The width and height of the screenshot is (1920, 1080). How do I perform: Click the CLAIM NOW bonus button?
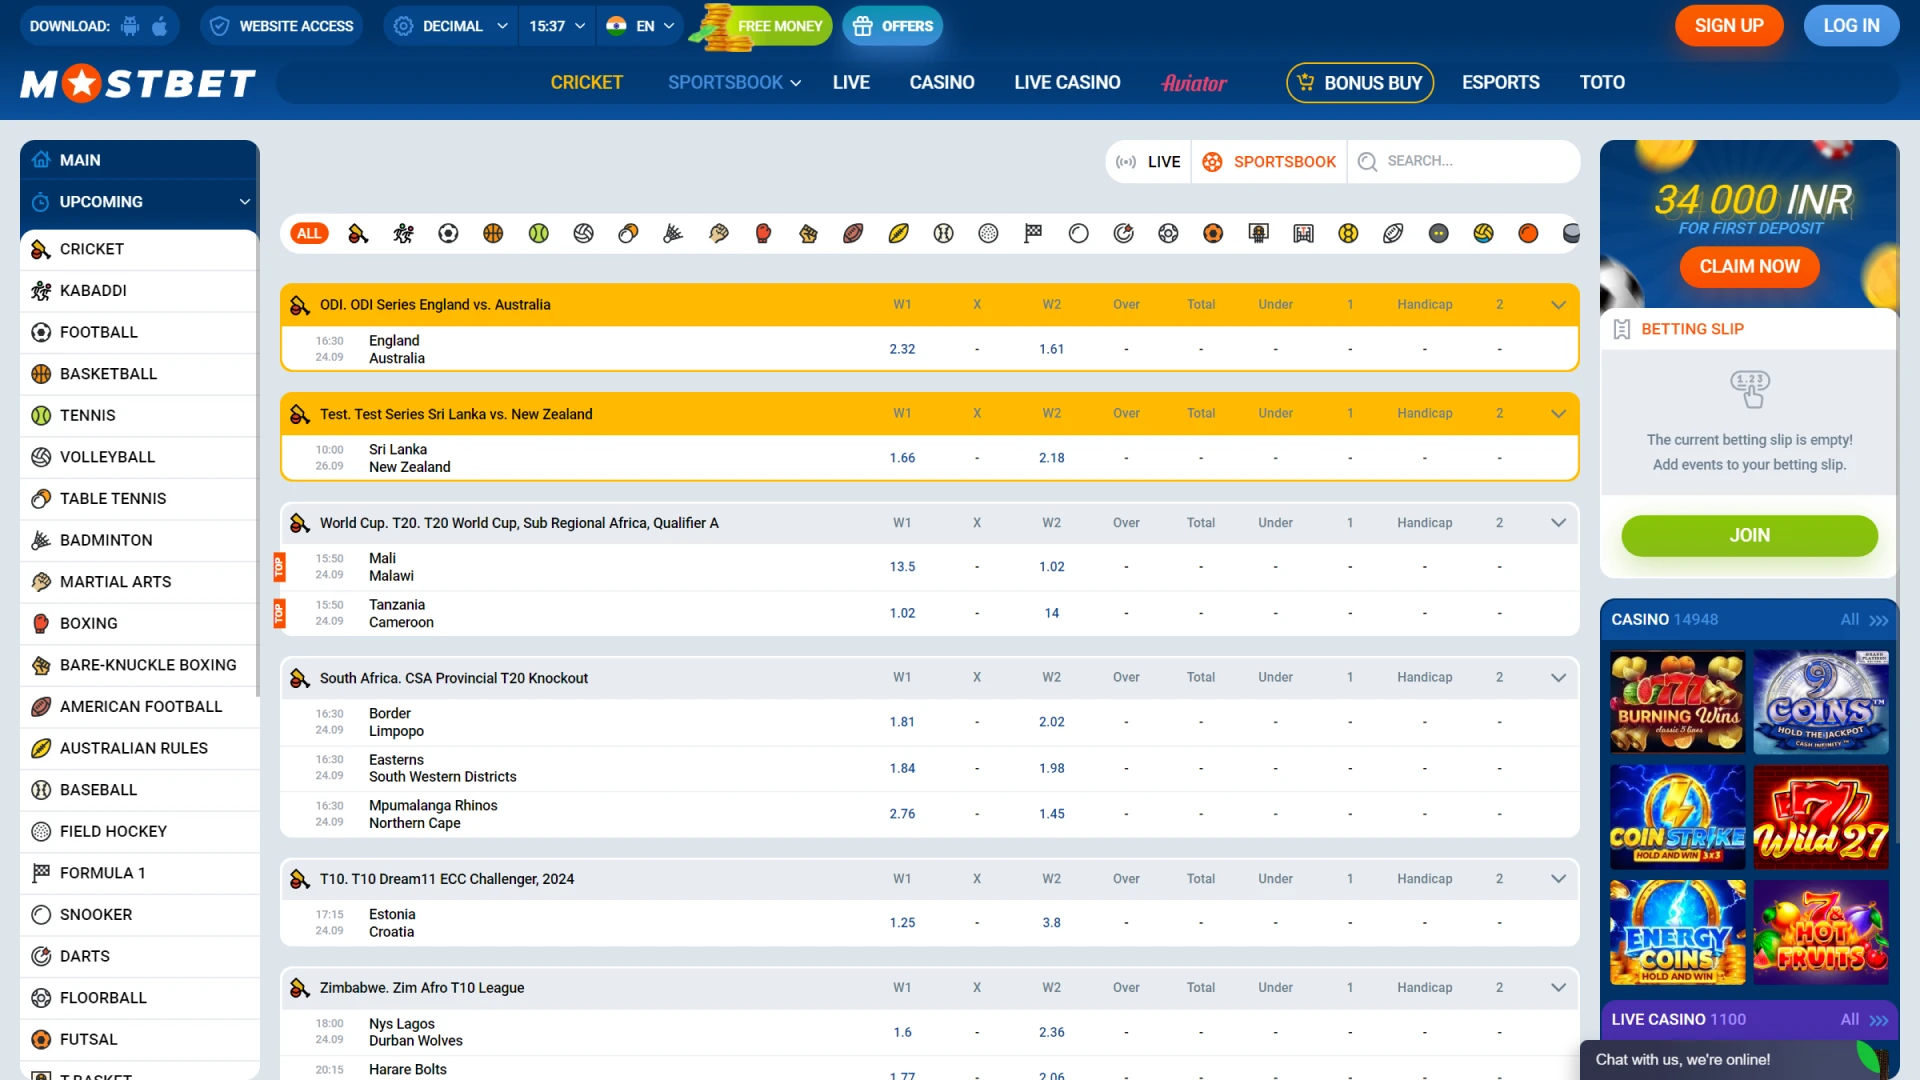[1749, 267]
